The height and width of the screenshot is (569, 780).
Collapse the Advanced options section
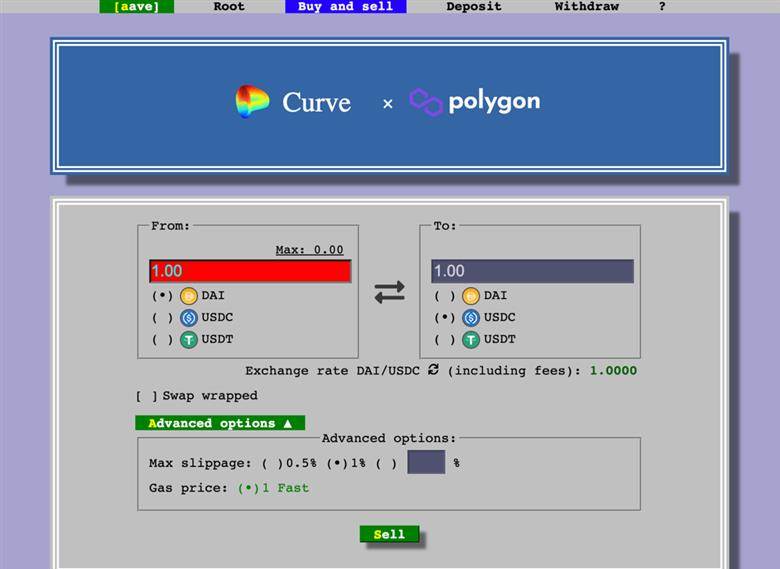220,423
